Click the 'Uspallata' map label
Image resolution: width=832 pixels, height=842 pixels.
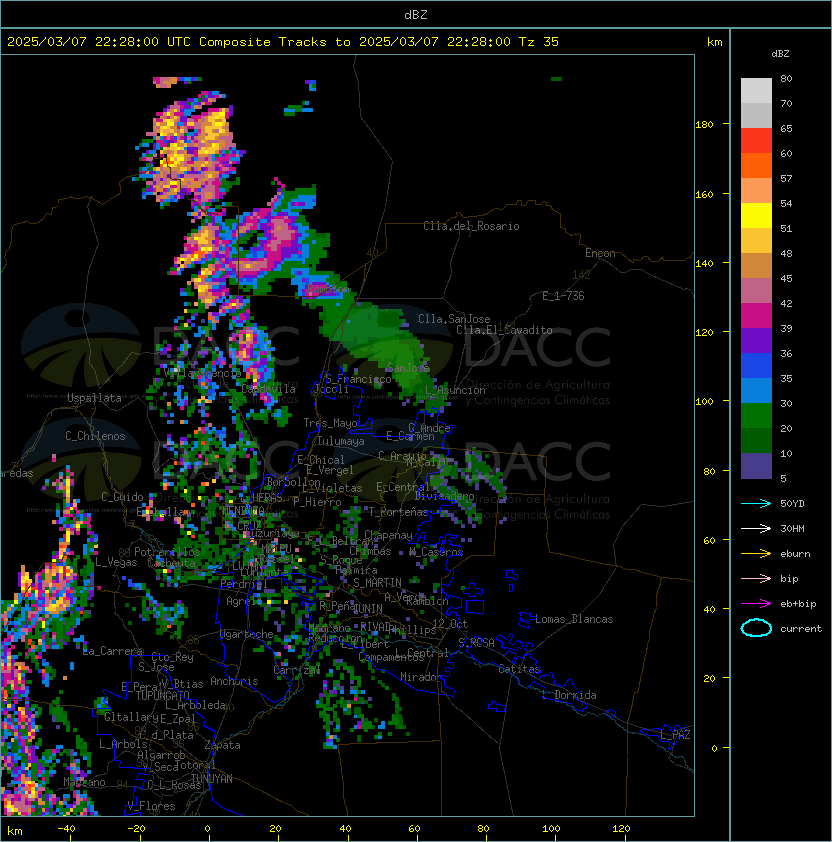click(94, 398)
